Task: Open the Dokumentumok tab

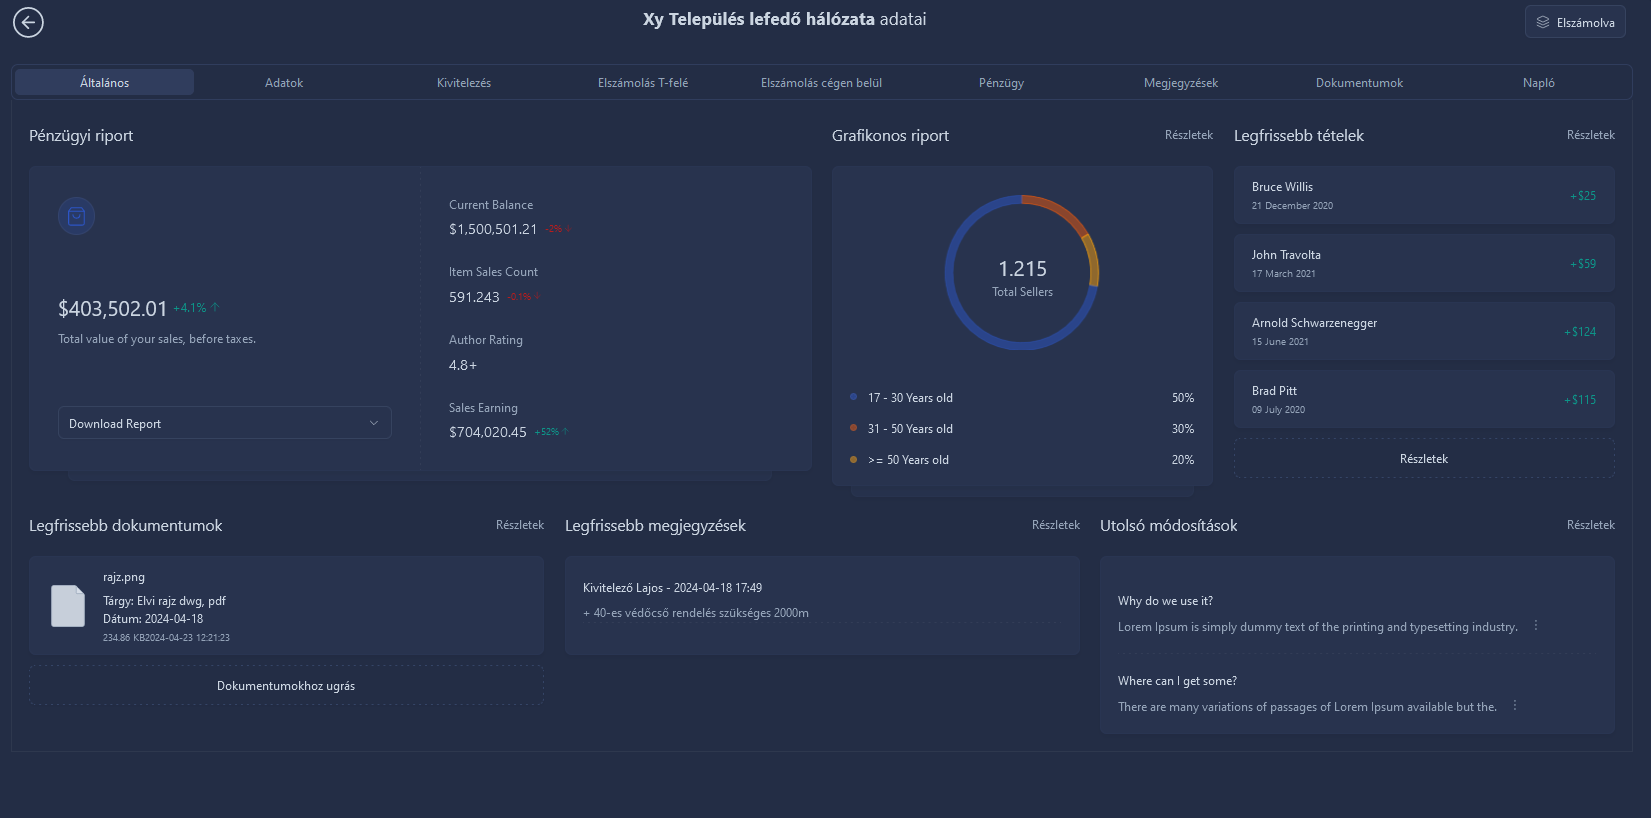Action: click(1360, 83)
